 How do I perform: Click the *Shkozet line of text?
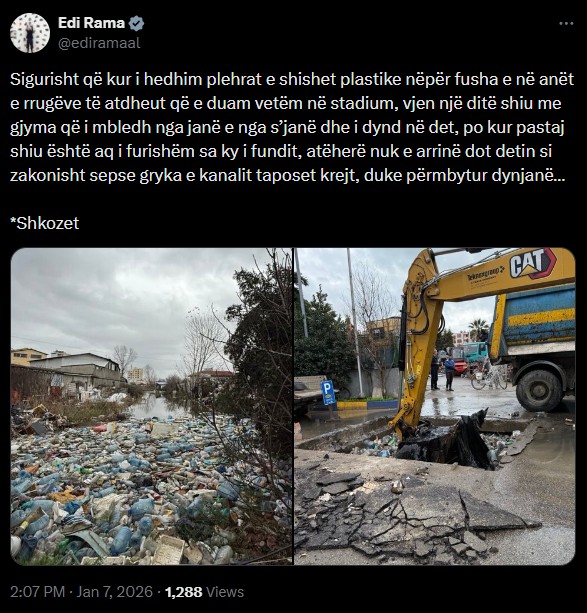coord(45,223)
